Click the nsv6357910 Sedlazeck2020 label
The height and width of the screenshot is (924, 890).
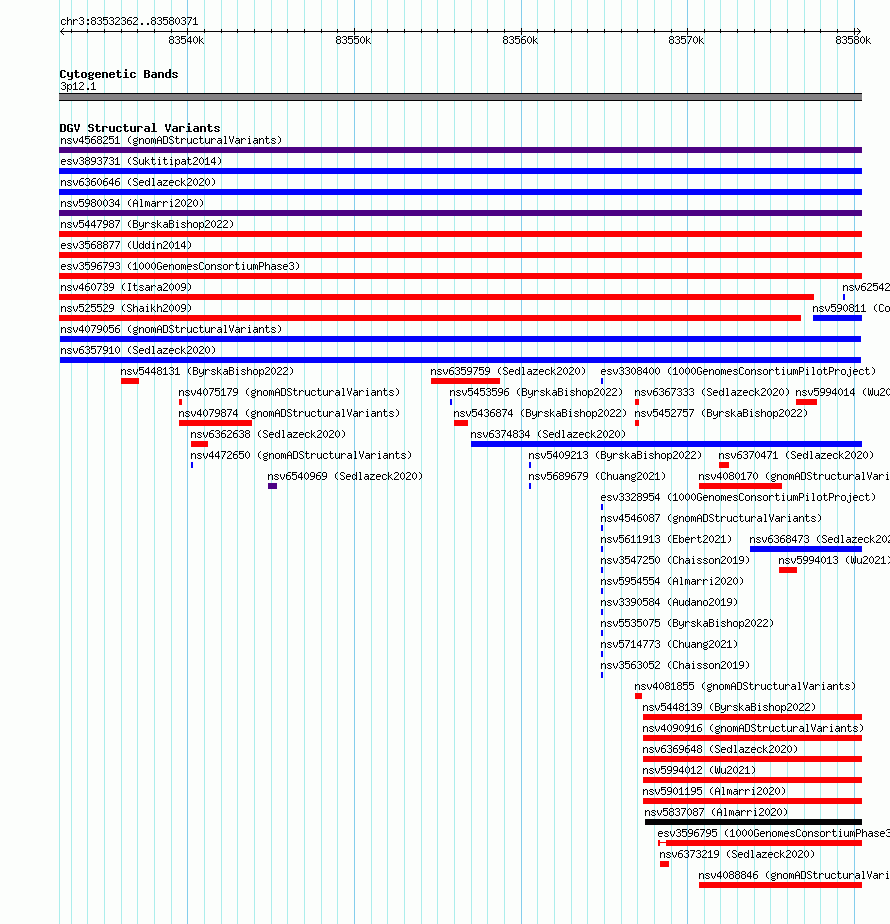[138, 351]
